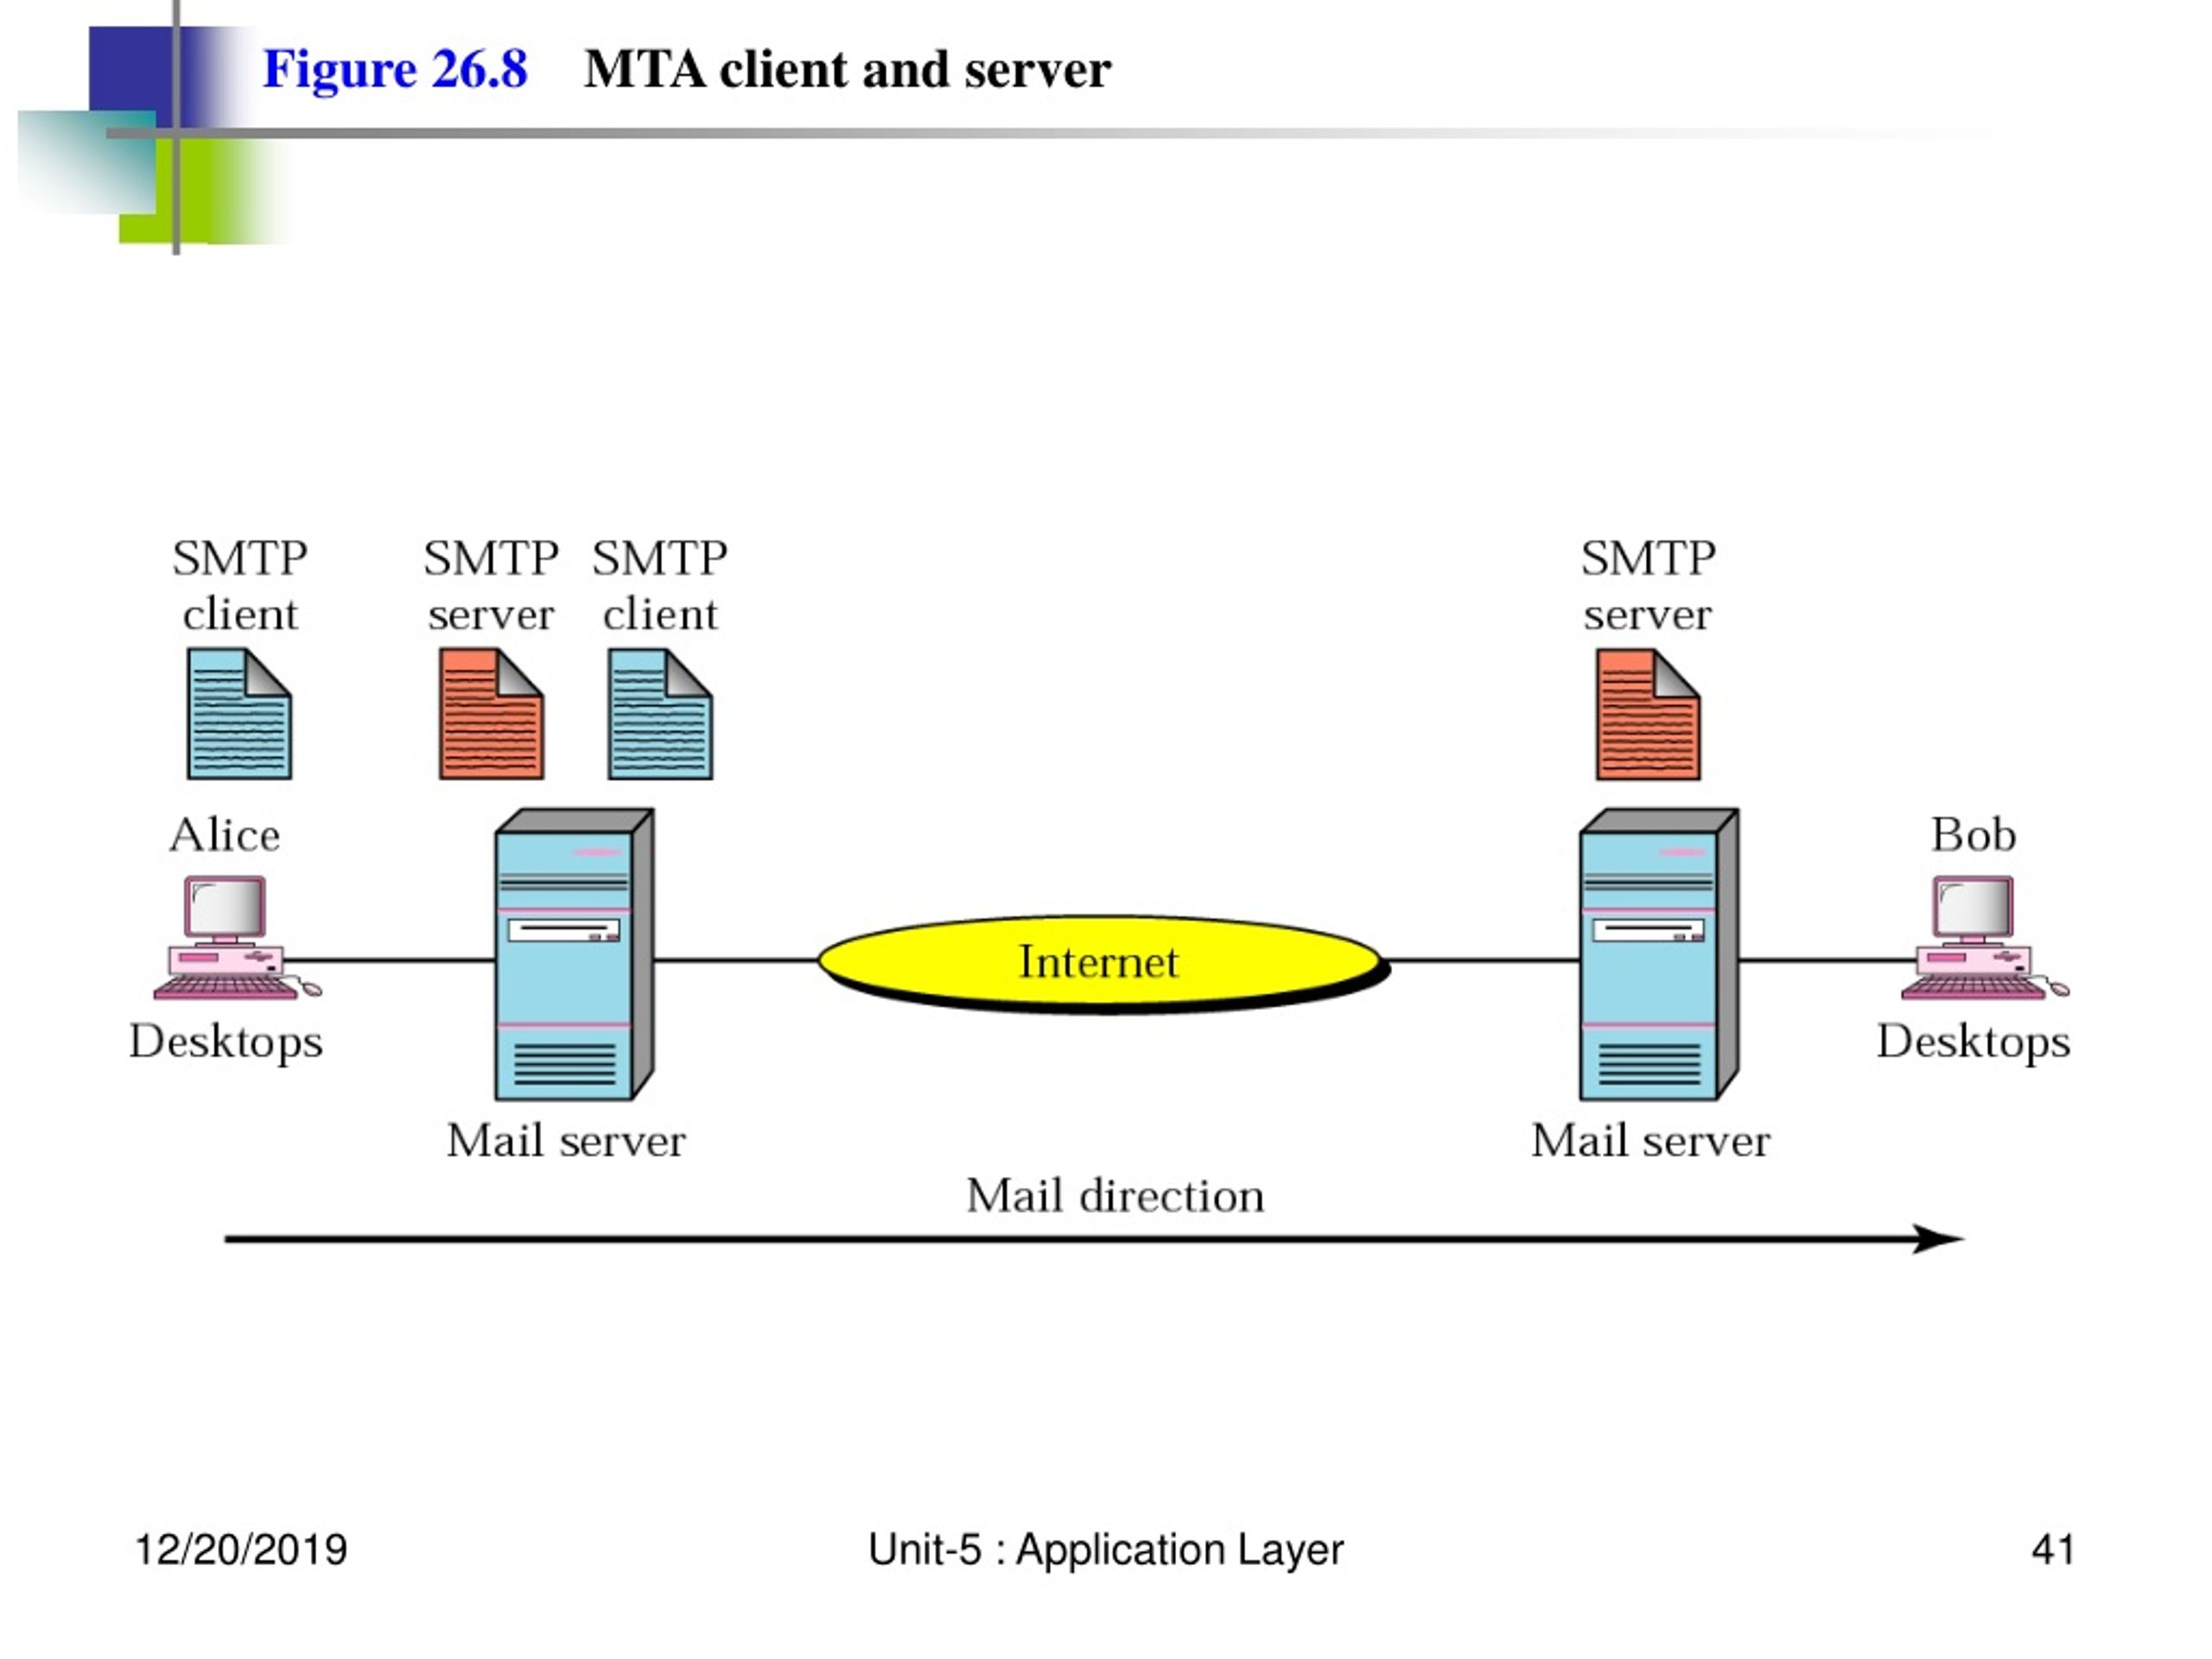Click "Unit-5 : Application Layer" footer text
Viewport: 2212px width, 1659px height.
coord(1105,1550)
